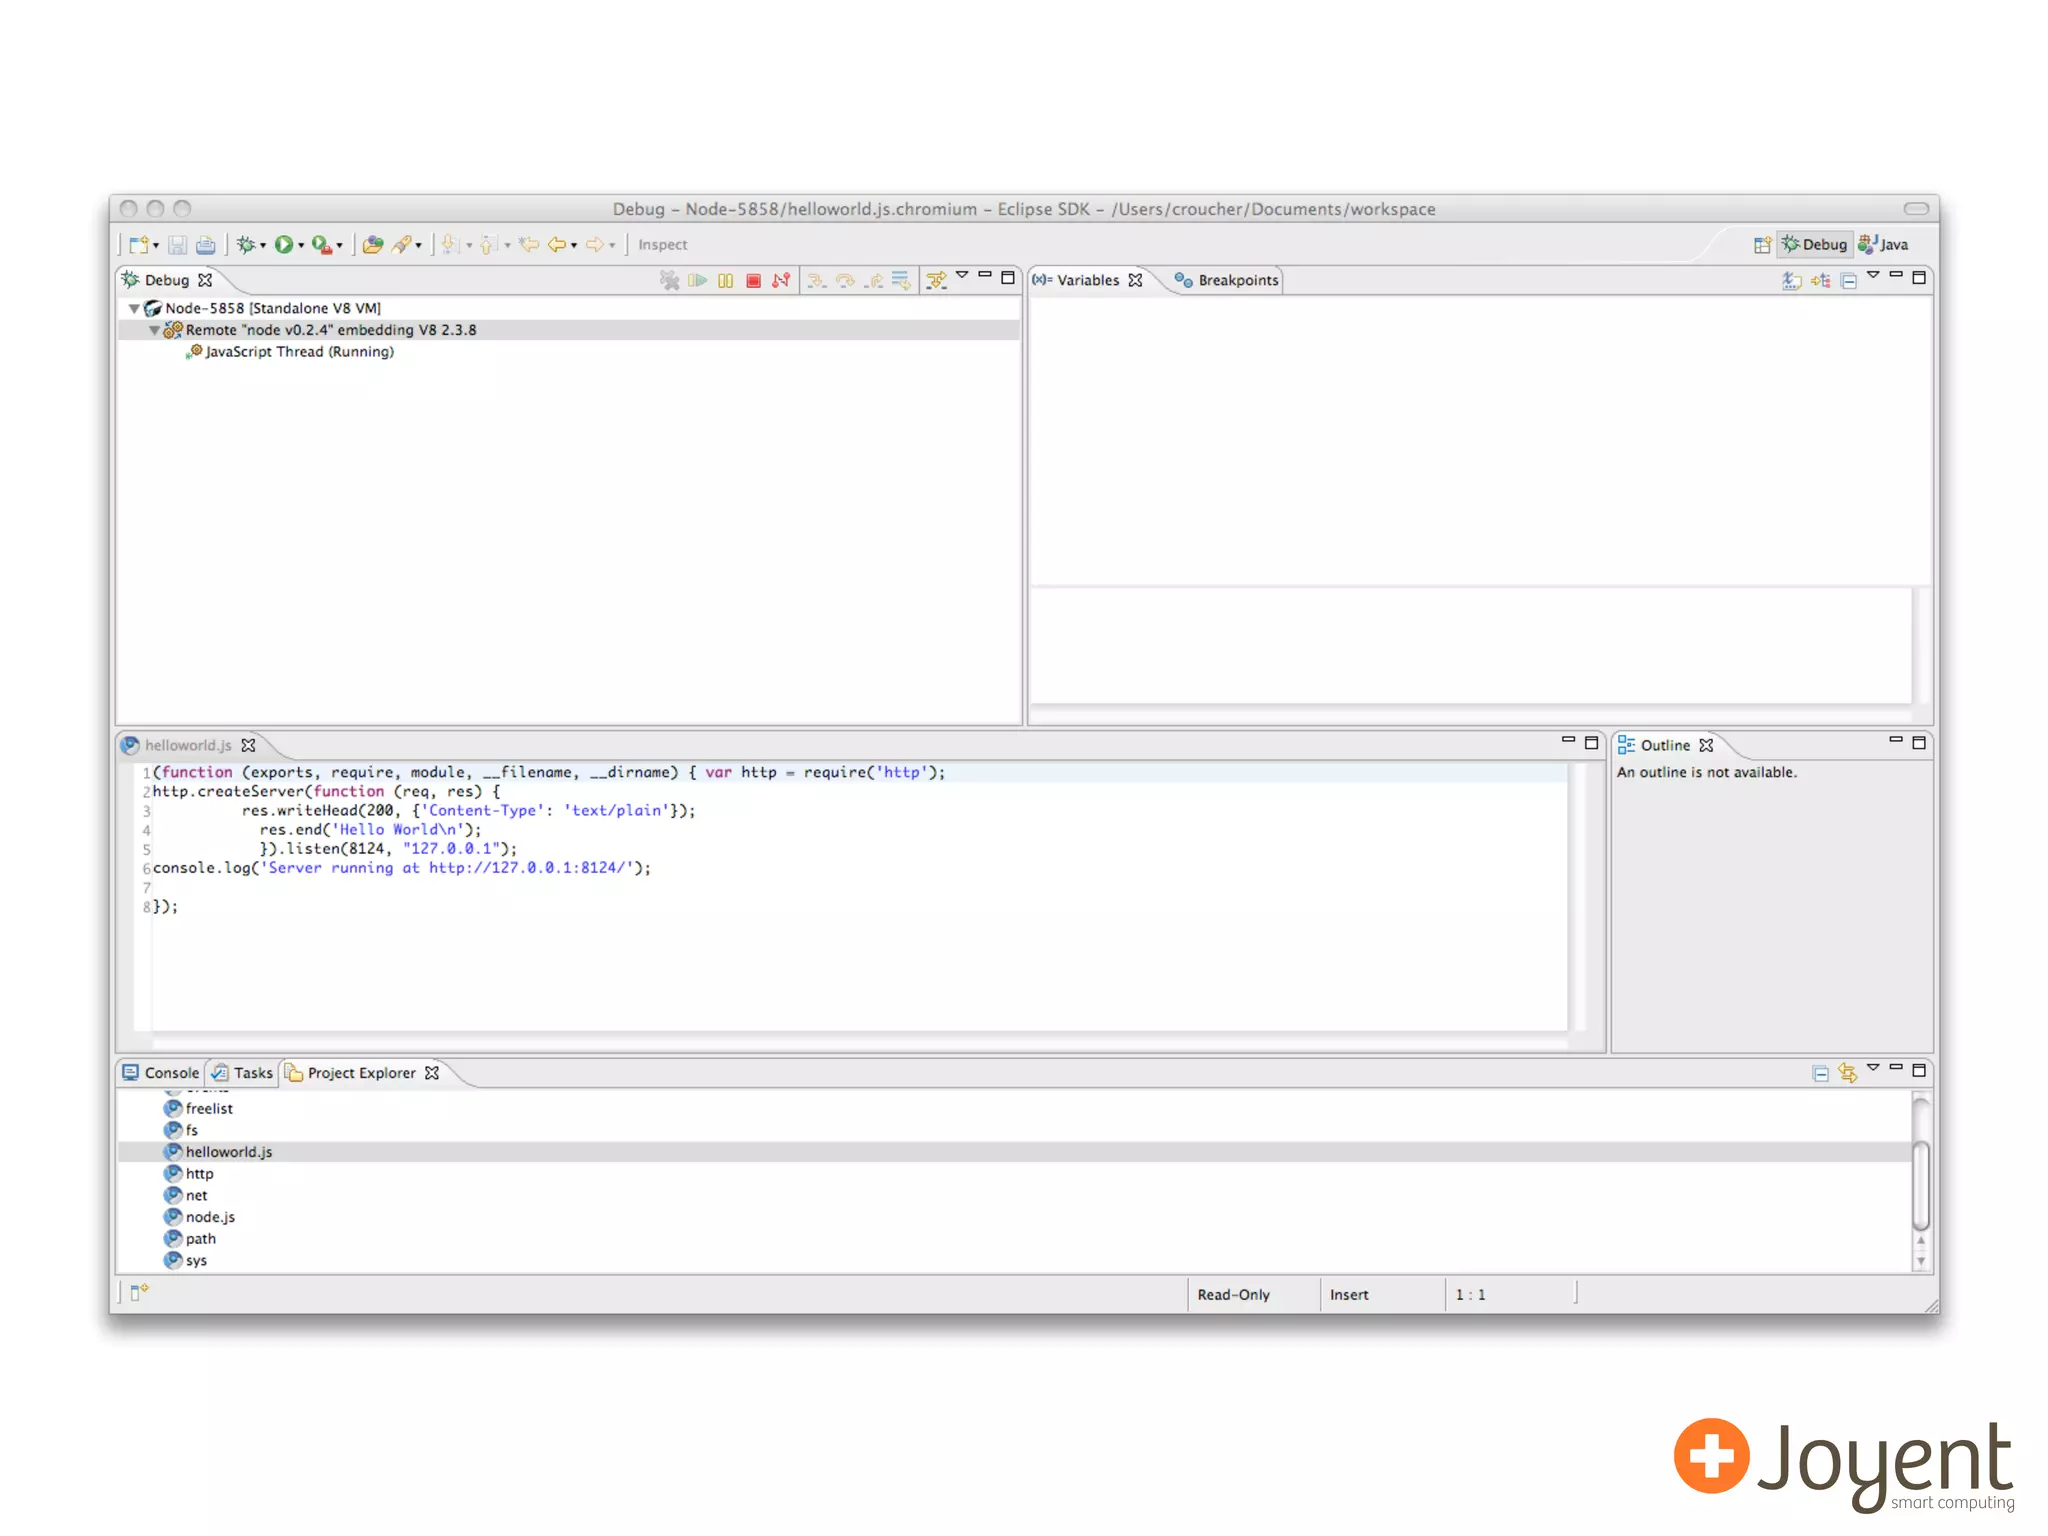
Task: Open the Run button dropdown arrow
Action: (x=301, y=246)
